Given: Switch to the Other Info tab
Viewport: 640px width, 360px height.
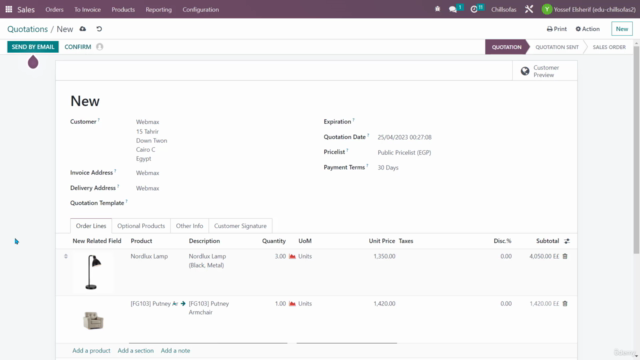Looking at the screenshot, I should coord(189,226).
